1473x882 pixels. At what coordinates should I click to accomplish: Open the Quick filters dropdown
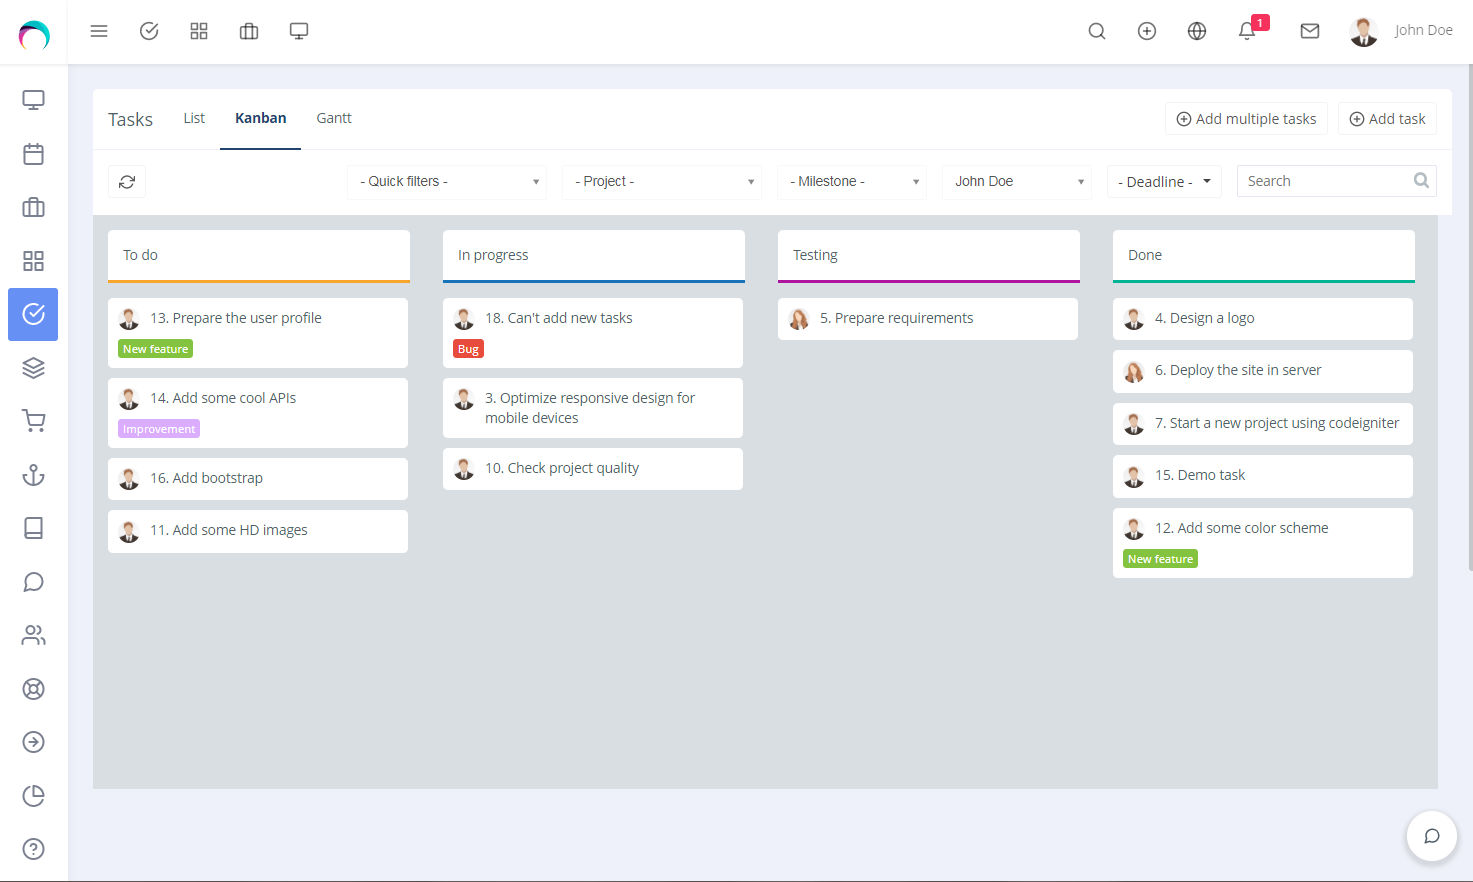point(446,181)
